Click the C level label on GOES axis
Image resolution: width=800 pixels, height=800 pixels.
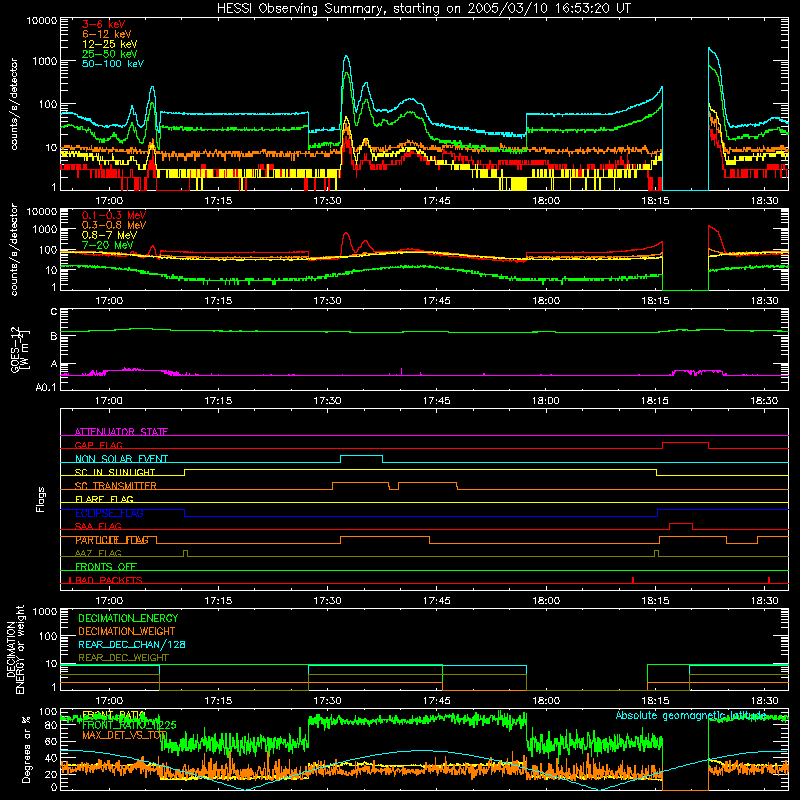pyautogui.click(x=53, y=311)
